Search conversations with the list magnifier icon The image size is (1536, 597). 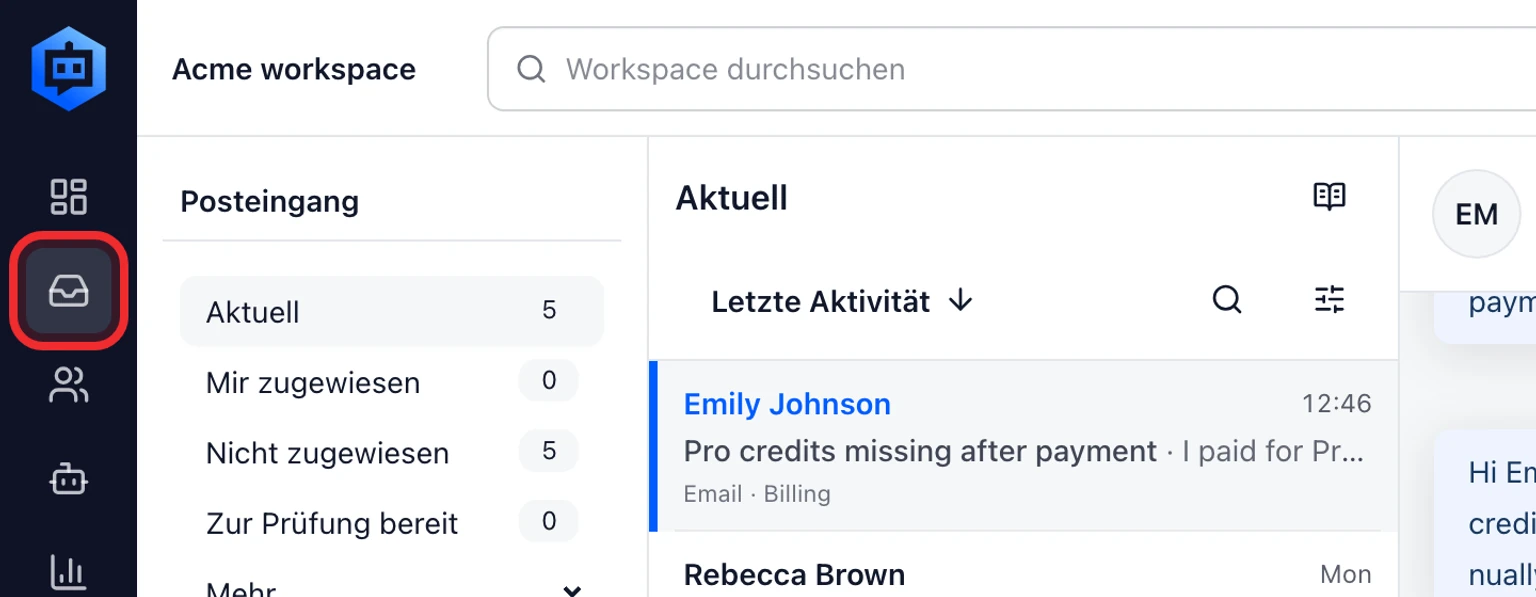coord(1227,299)
